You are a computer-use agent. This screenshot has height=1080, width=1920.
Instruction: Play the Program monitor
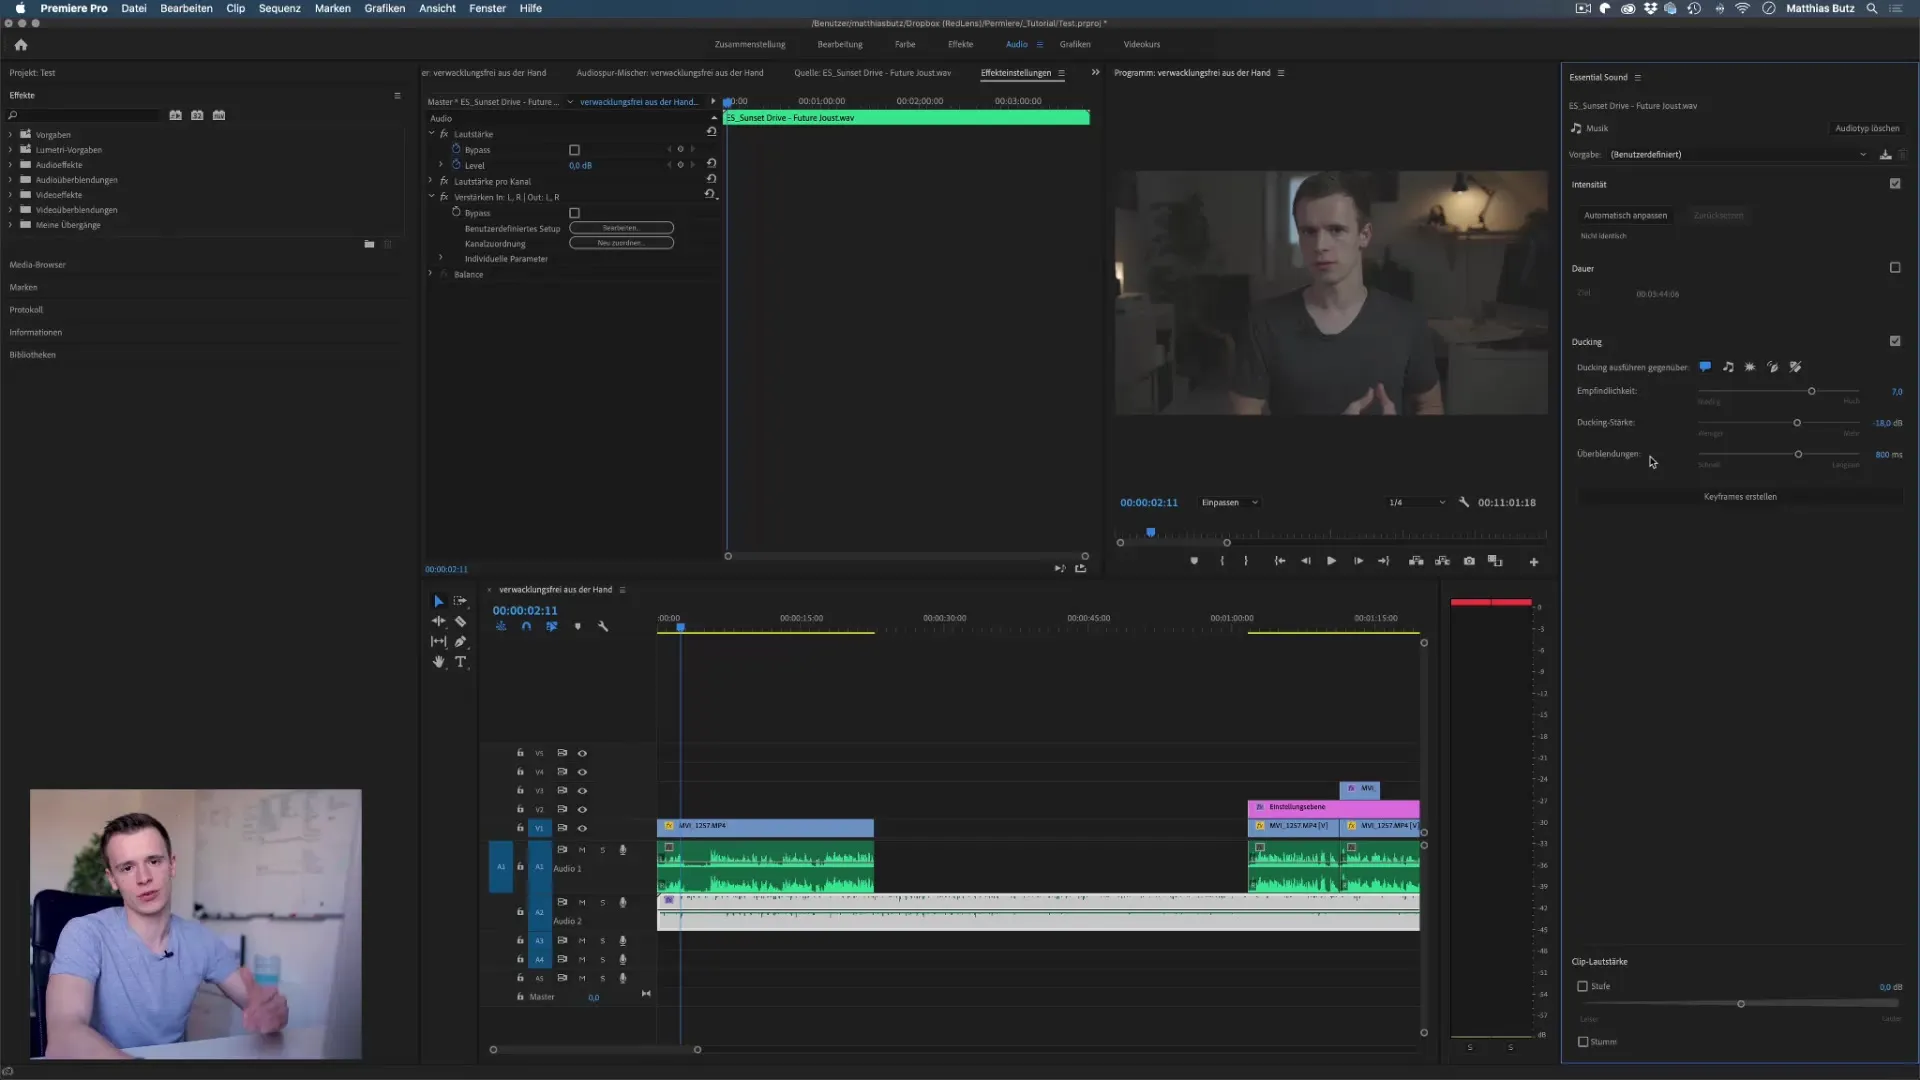[1331, 561]
